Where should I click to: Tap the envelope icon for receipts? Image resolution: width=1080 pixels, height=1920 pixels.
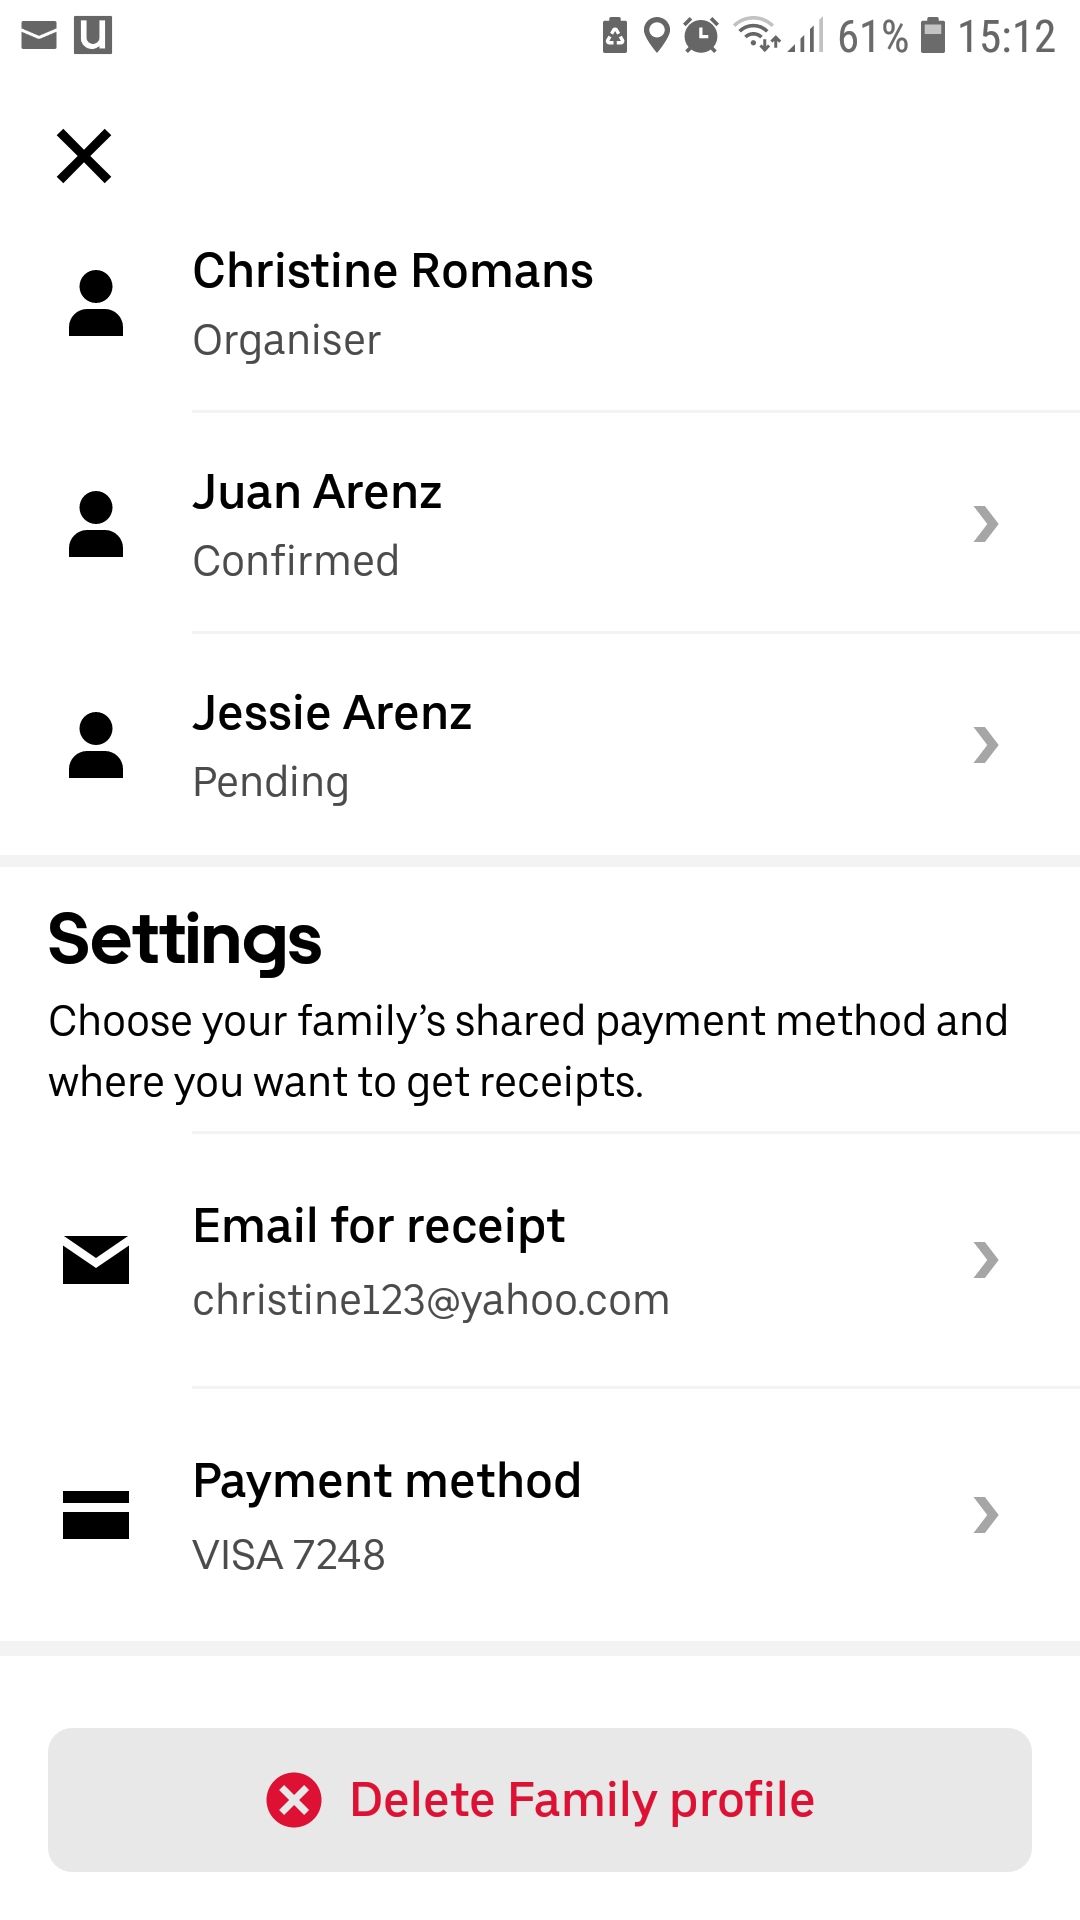point(96,1259)
